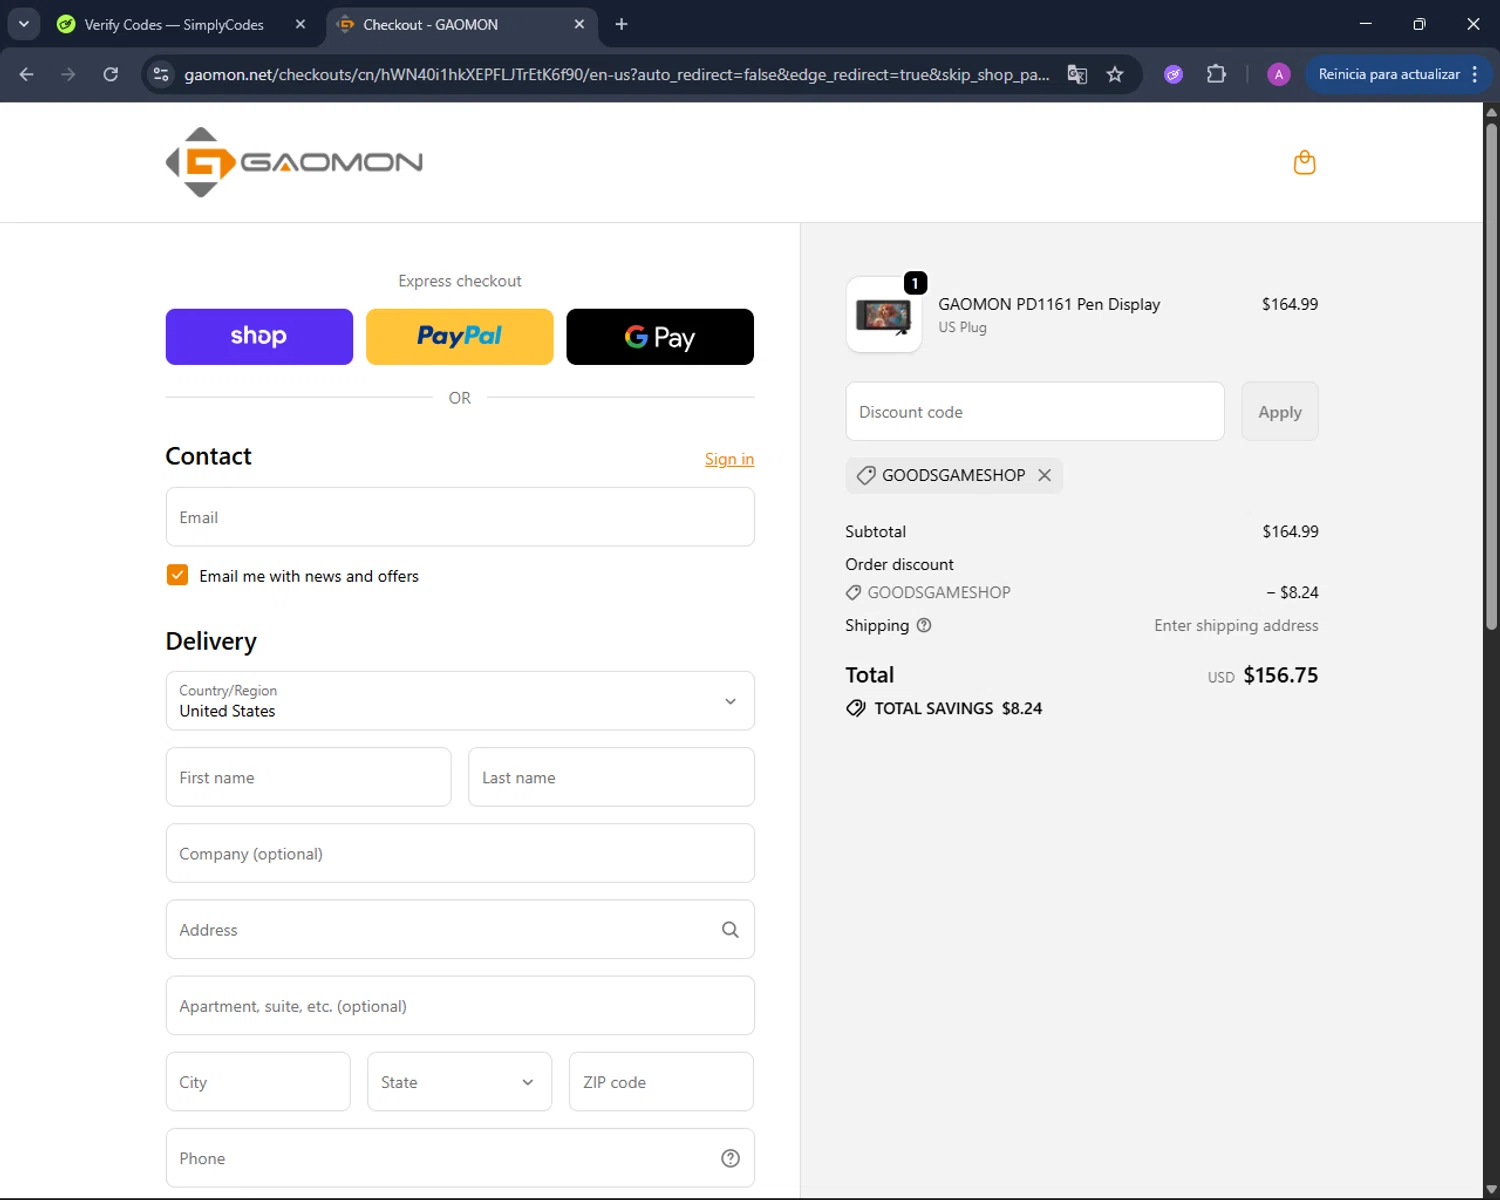This screenshot has height=1200, width=1500.
Task: Click browser forward arrow
Action: tap(68, 74)
